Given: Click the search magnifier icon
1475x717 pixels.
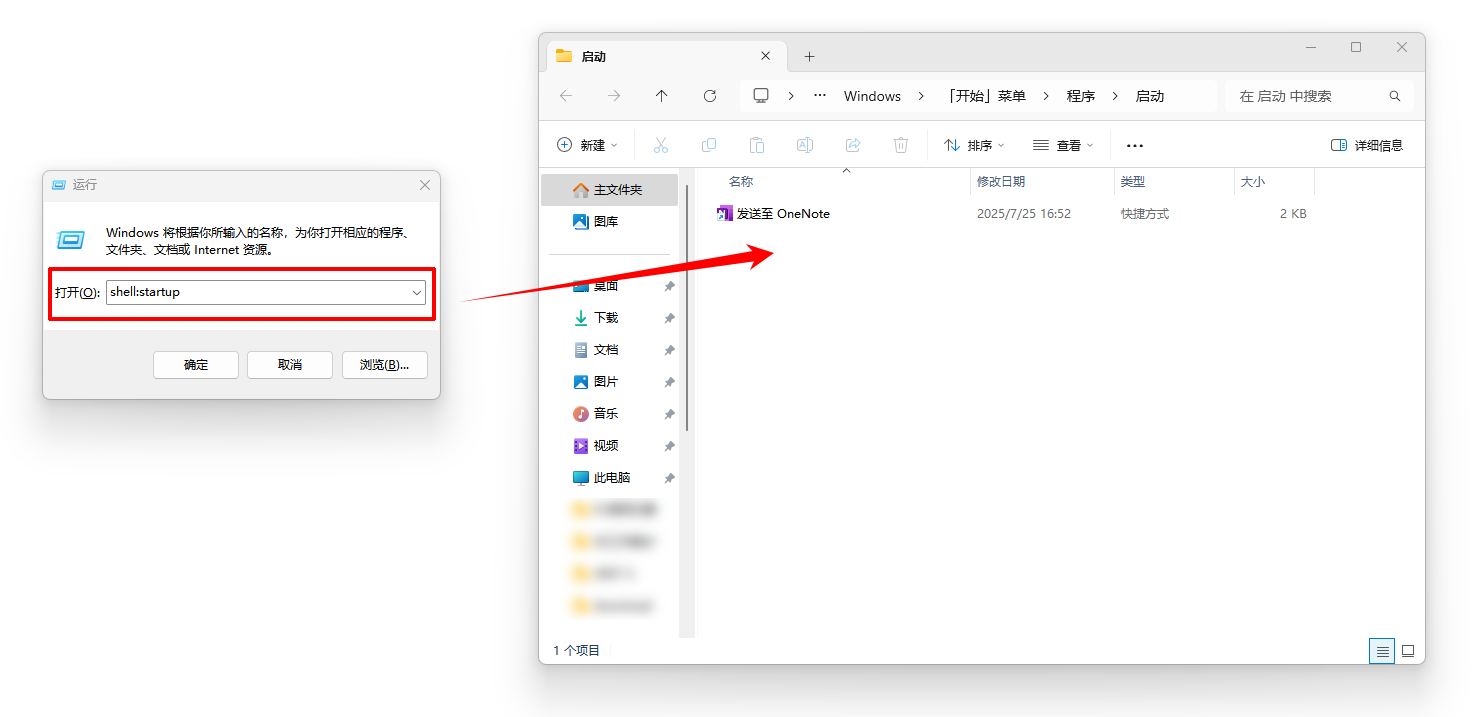Looking at the screenshot, I should coord(1395,96).
